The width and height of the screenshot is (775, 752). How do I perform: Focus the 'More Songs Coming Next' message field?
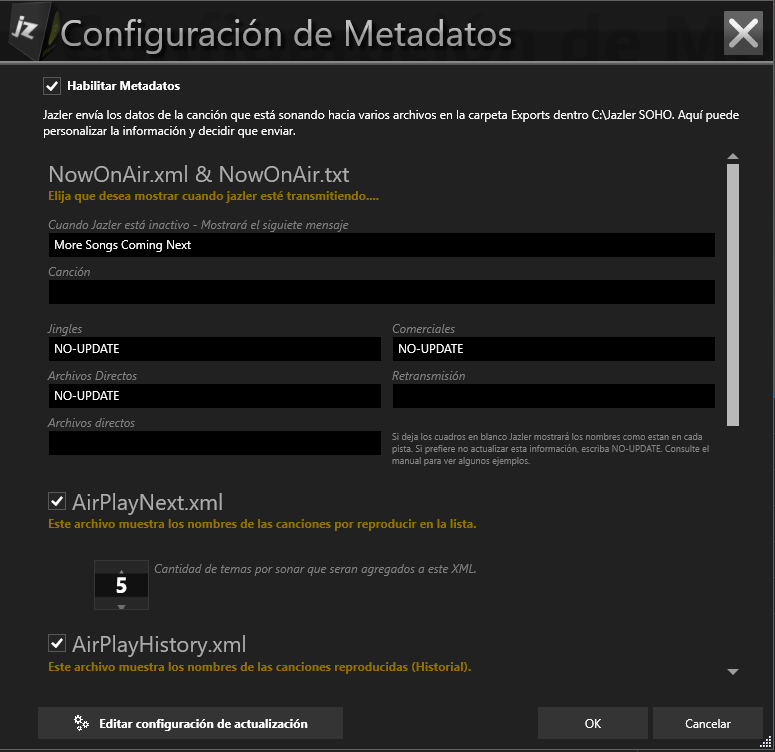[381, 245]
